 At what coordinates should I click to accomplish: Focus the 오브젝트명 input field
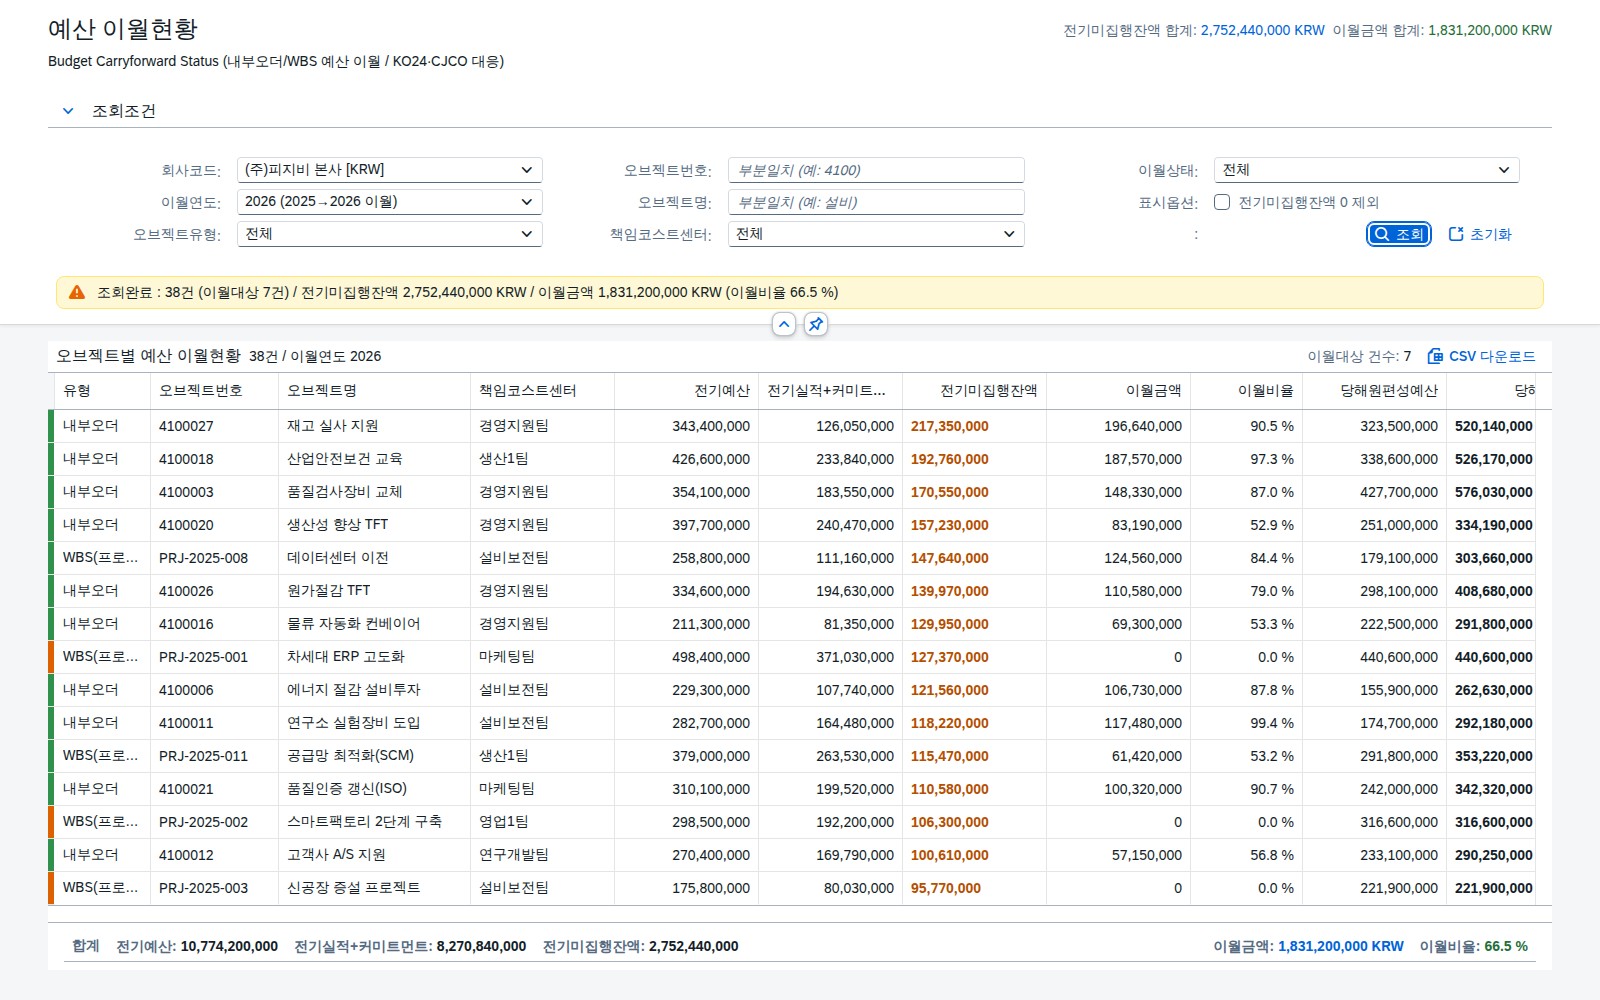876,202
